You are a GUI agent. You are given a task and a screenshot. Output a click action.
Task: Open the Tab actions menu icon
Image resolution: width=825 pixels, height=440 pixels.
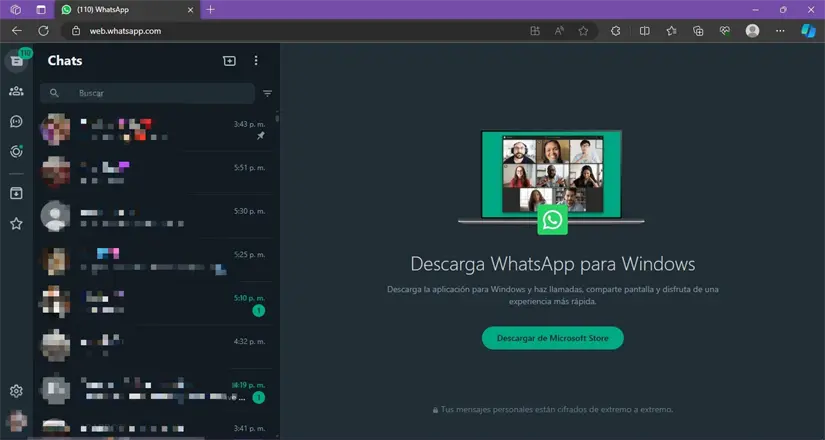(x=41, y=9)
